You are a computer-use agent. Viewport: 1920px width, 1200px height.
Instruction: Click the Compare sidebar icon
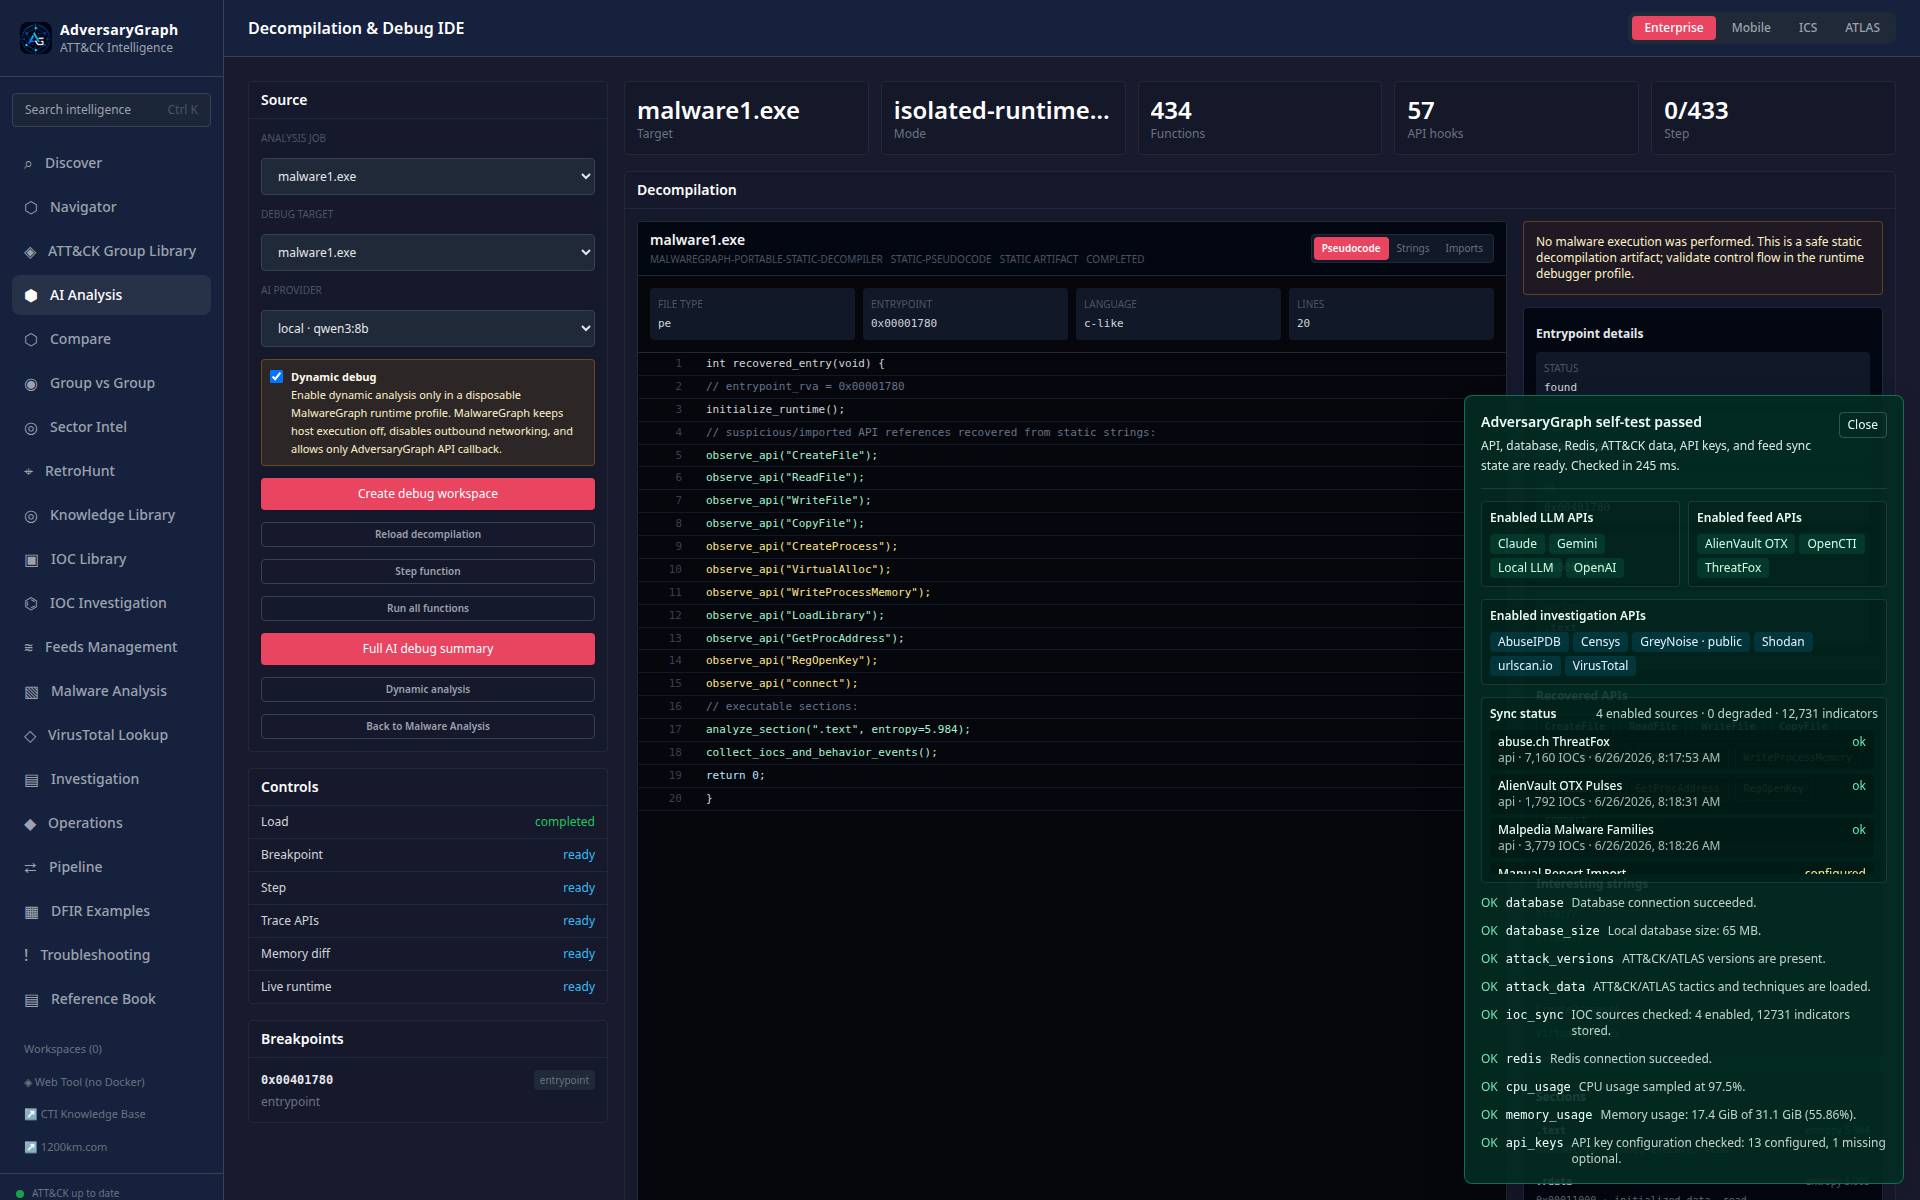click(x=31, y=339)
